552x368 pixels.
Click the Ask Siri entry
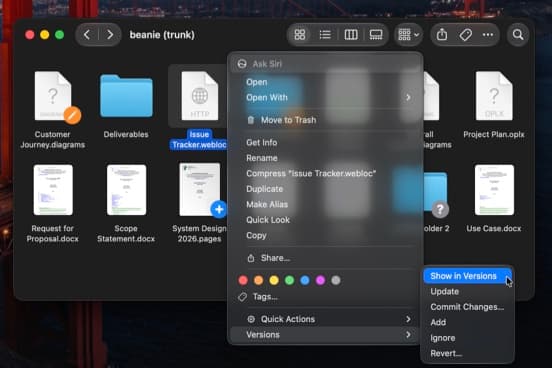coord(326,64)
